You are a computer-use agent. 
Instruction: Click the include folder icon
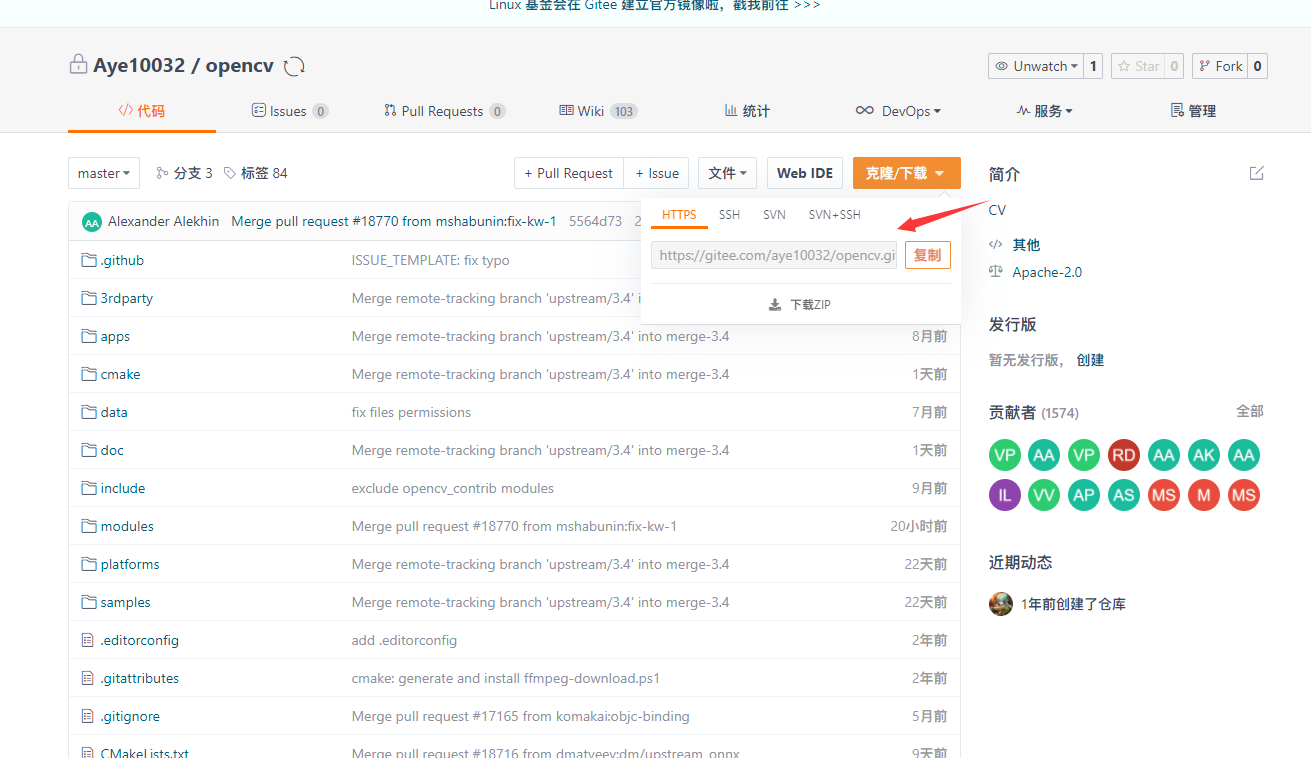[x=89, y=488]
